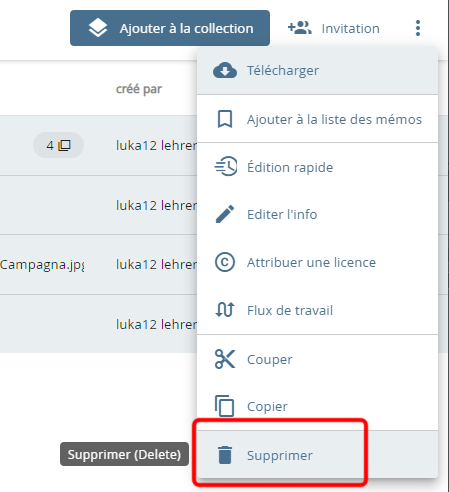This screenshot has height=492, width=449.
Task: Click the 4 collections count badge
Action: (x=58, y=145)
